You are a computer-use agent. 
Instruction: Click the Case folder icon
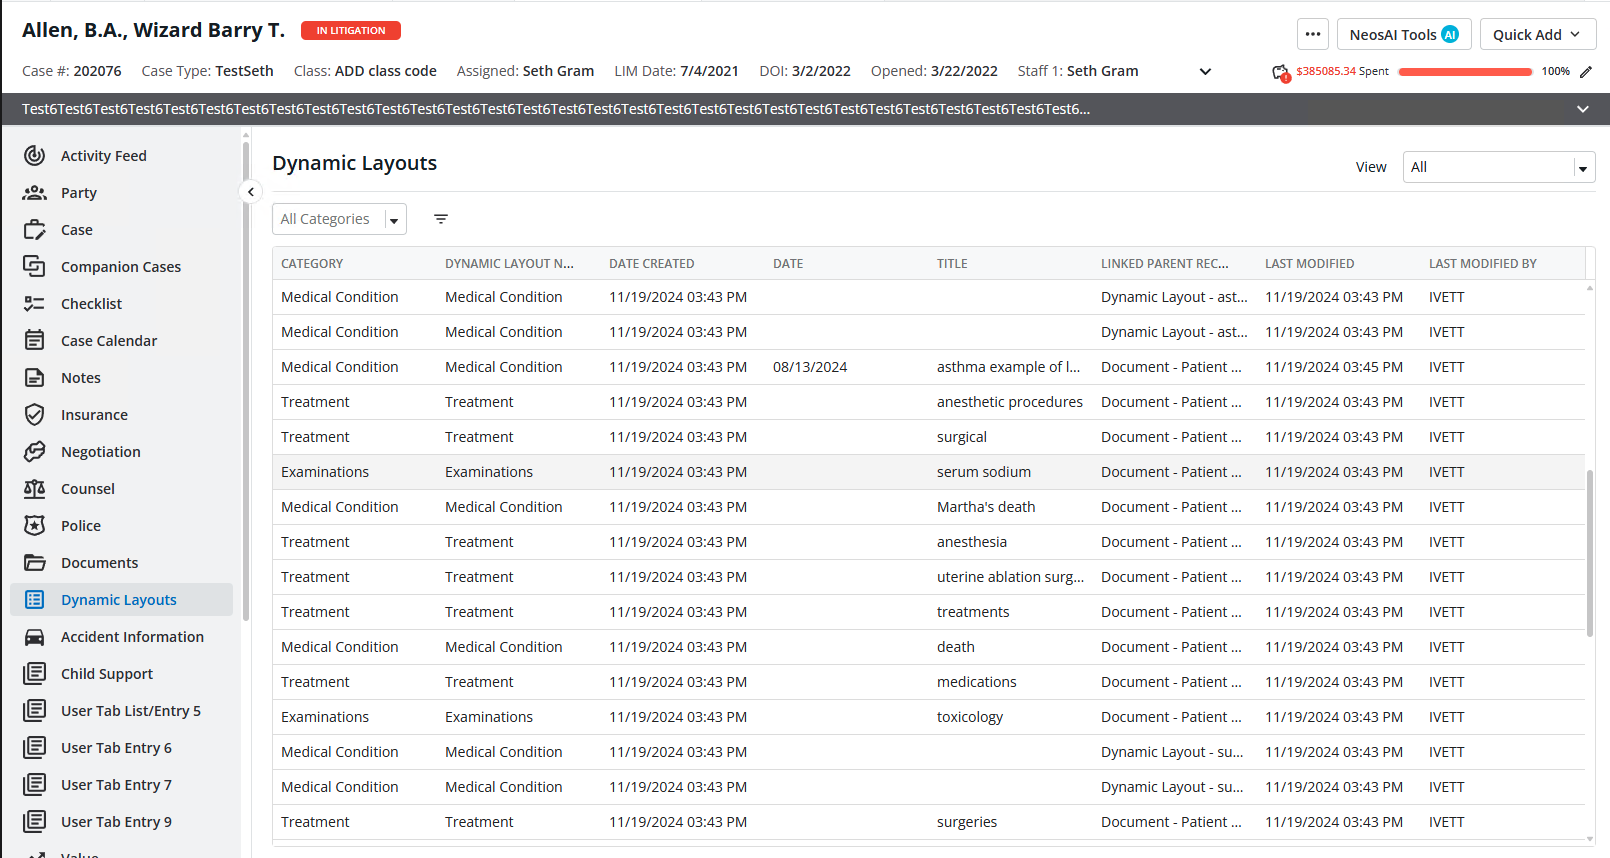35,229
